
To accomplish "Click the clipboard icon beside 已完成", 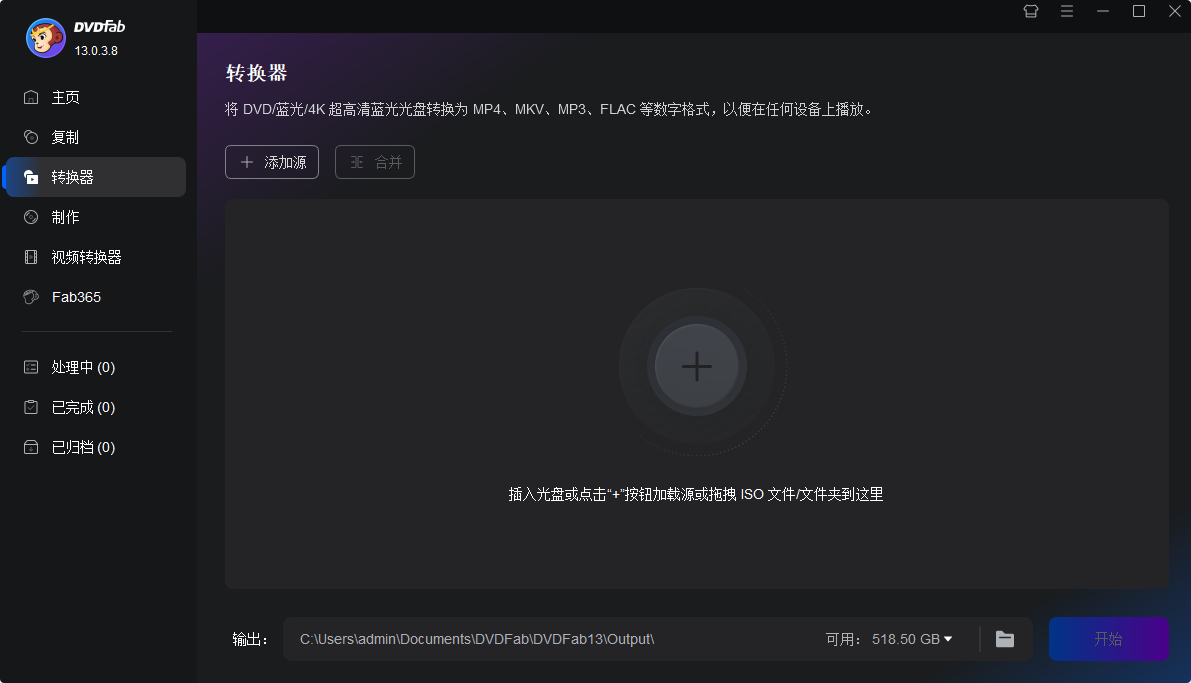I will pyautogui.click(x=31, y=407).
